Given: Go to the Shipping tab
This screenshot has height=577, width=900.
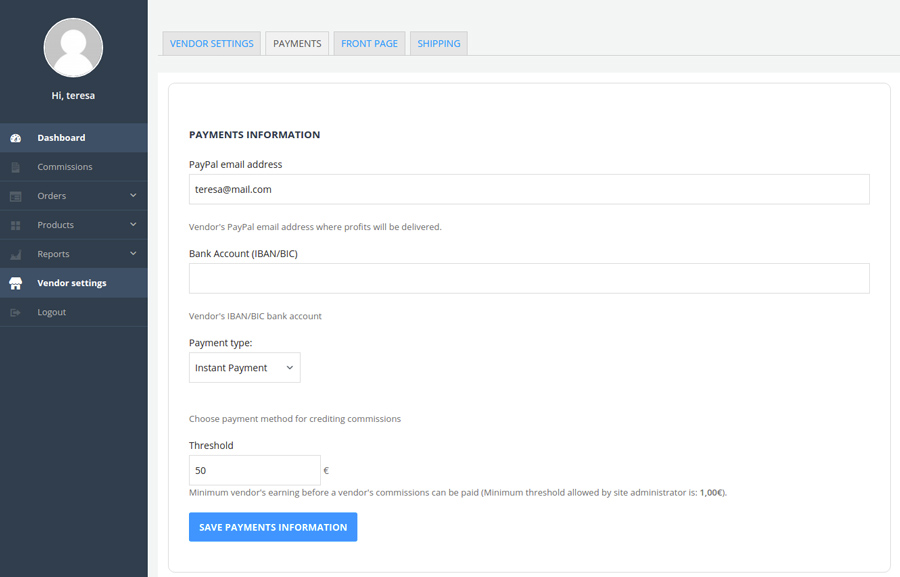Looking at the screenshot, I should [x=438, y=44].
